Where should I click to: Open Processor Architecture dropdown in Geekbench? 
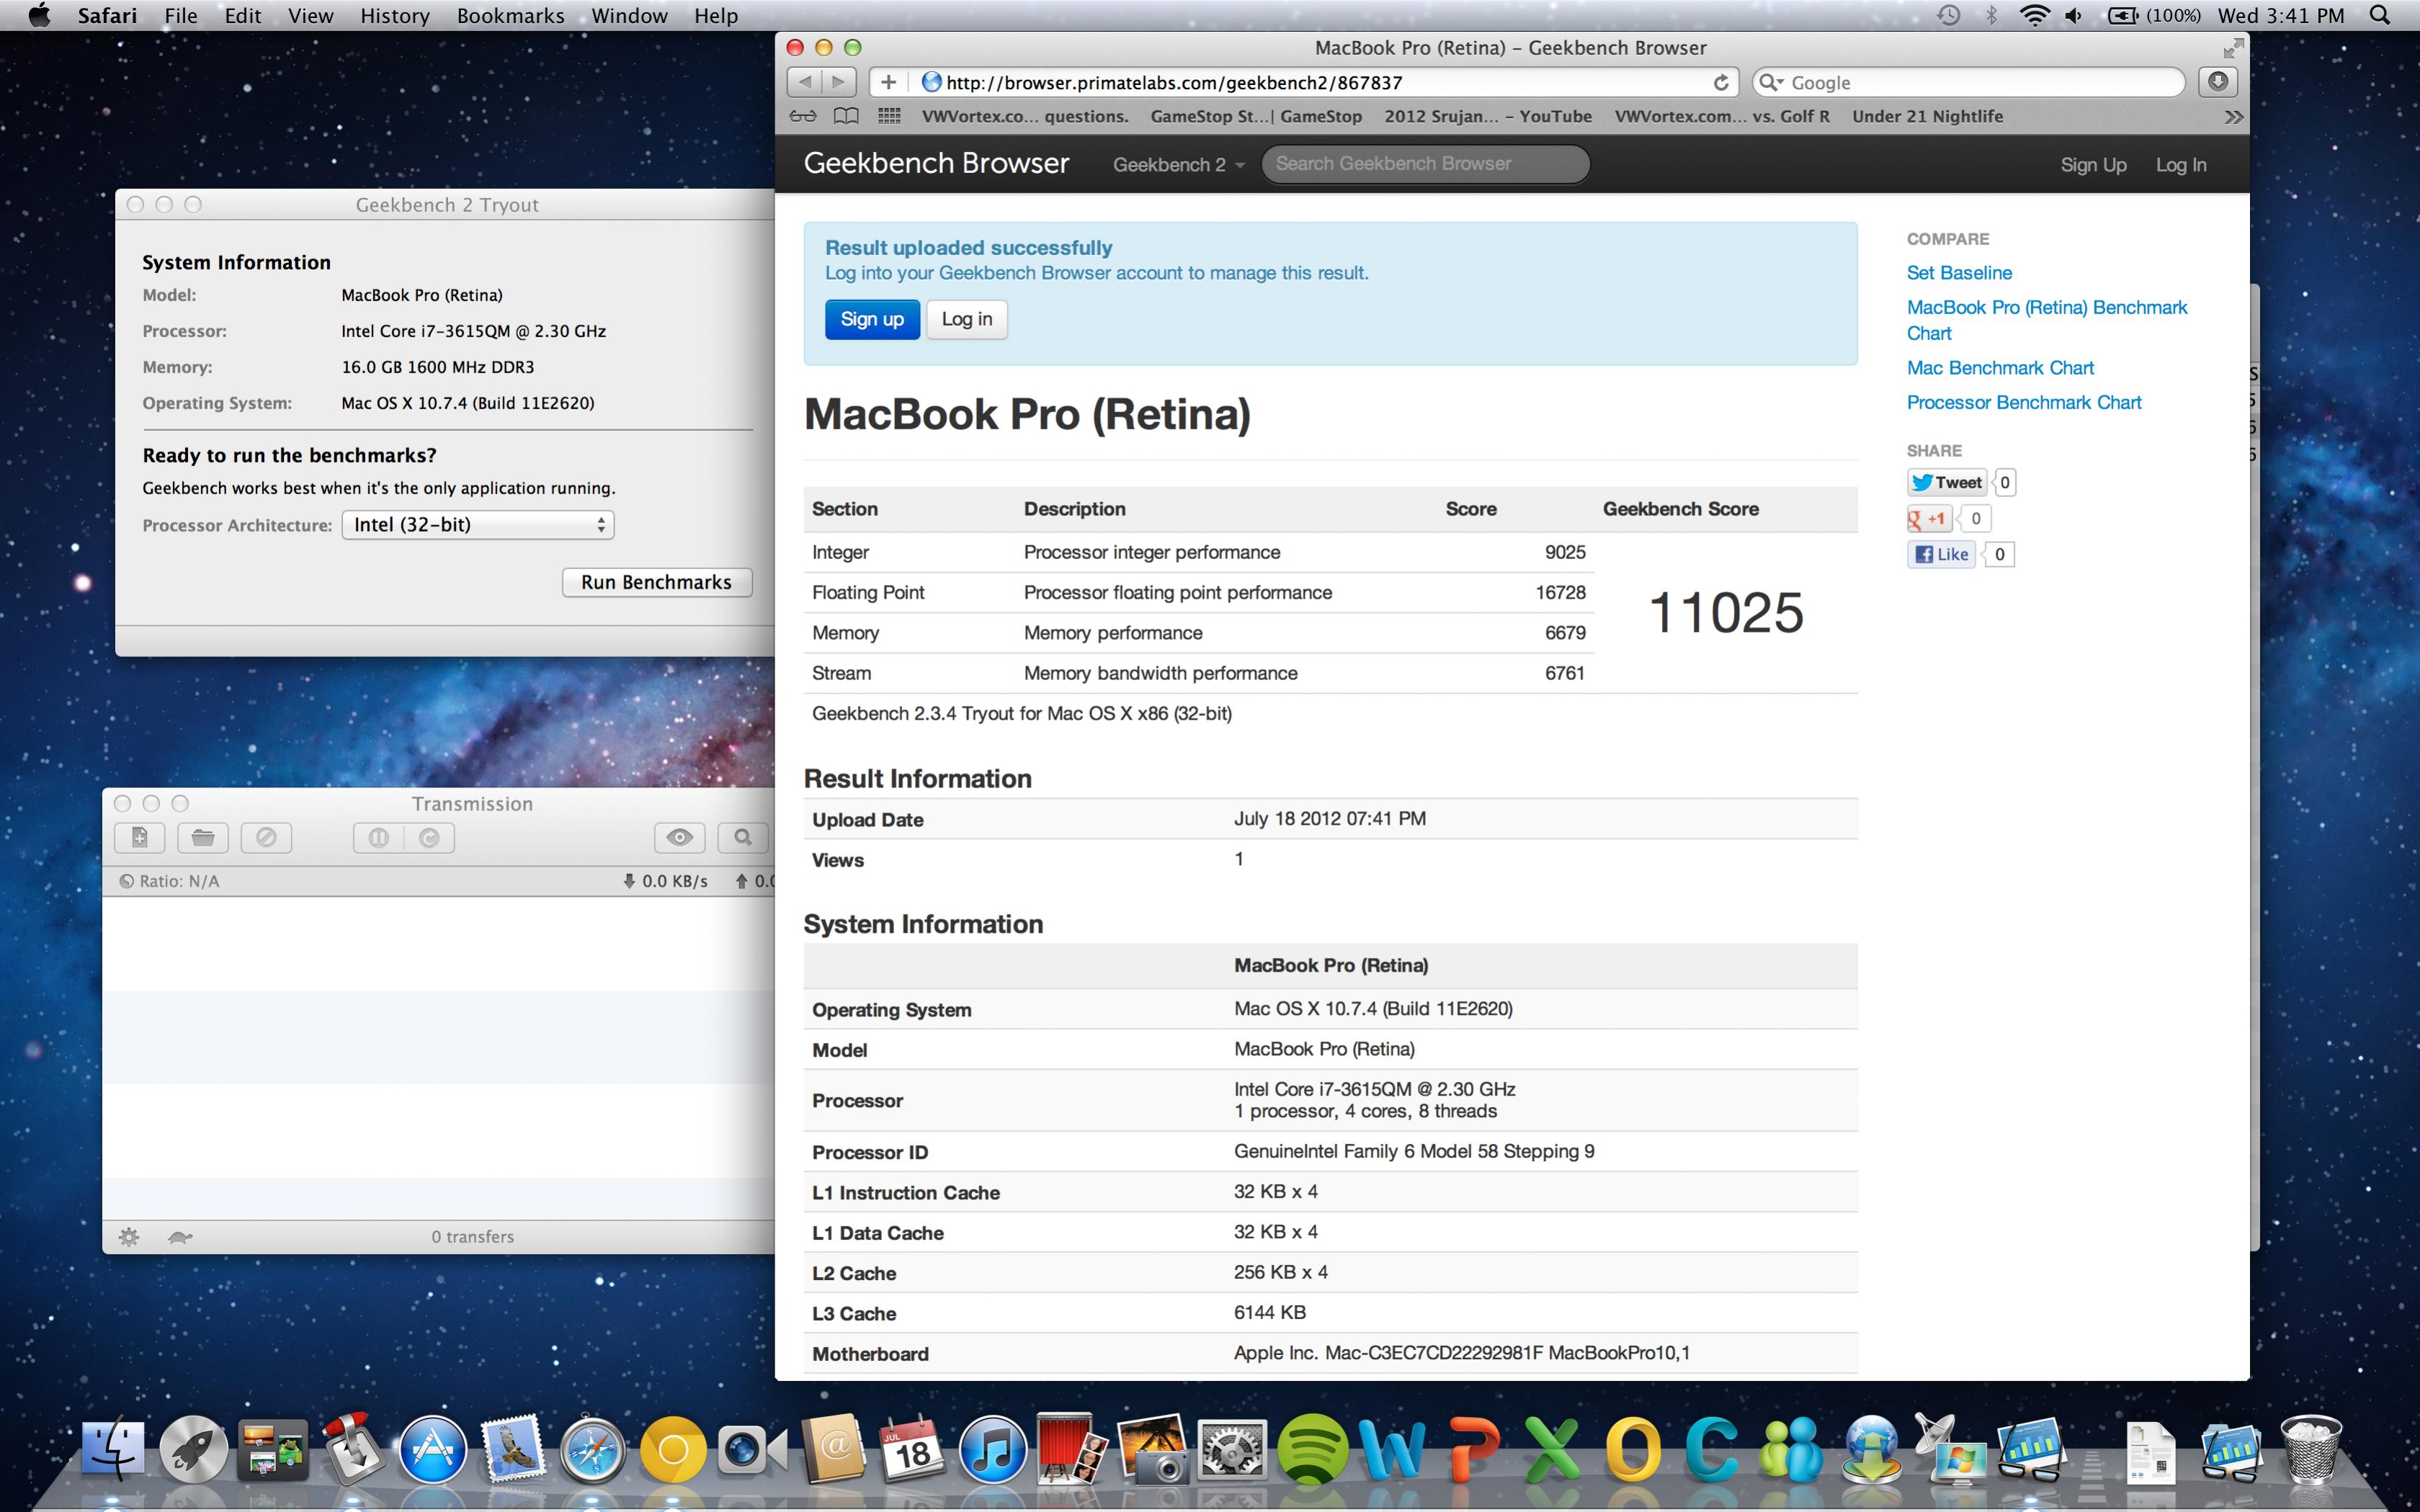478,525
